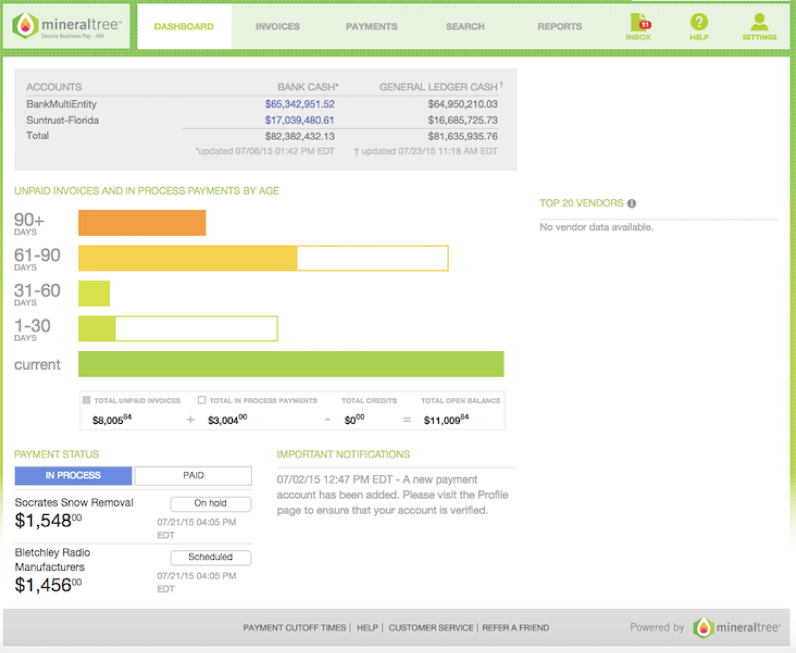Click the Total Credits $0 value
Viewport: 796px width, 653px height.
click(354, 419)
